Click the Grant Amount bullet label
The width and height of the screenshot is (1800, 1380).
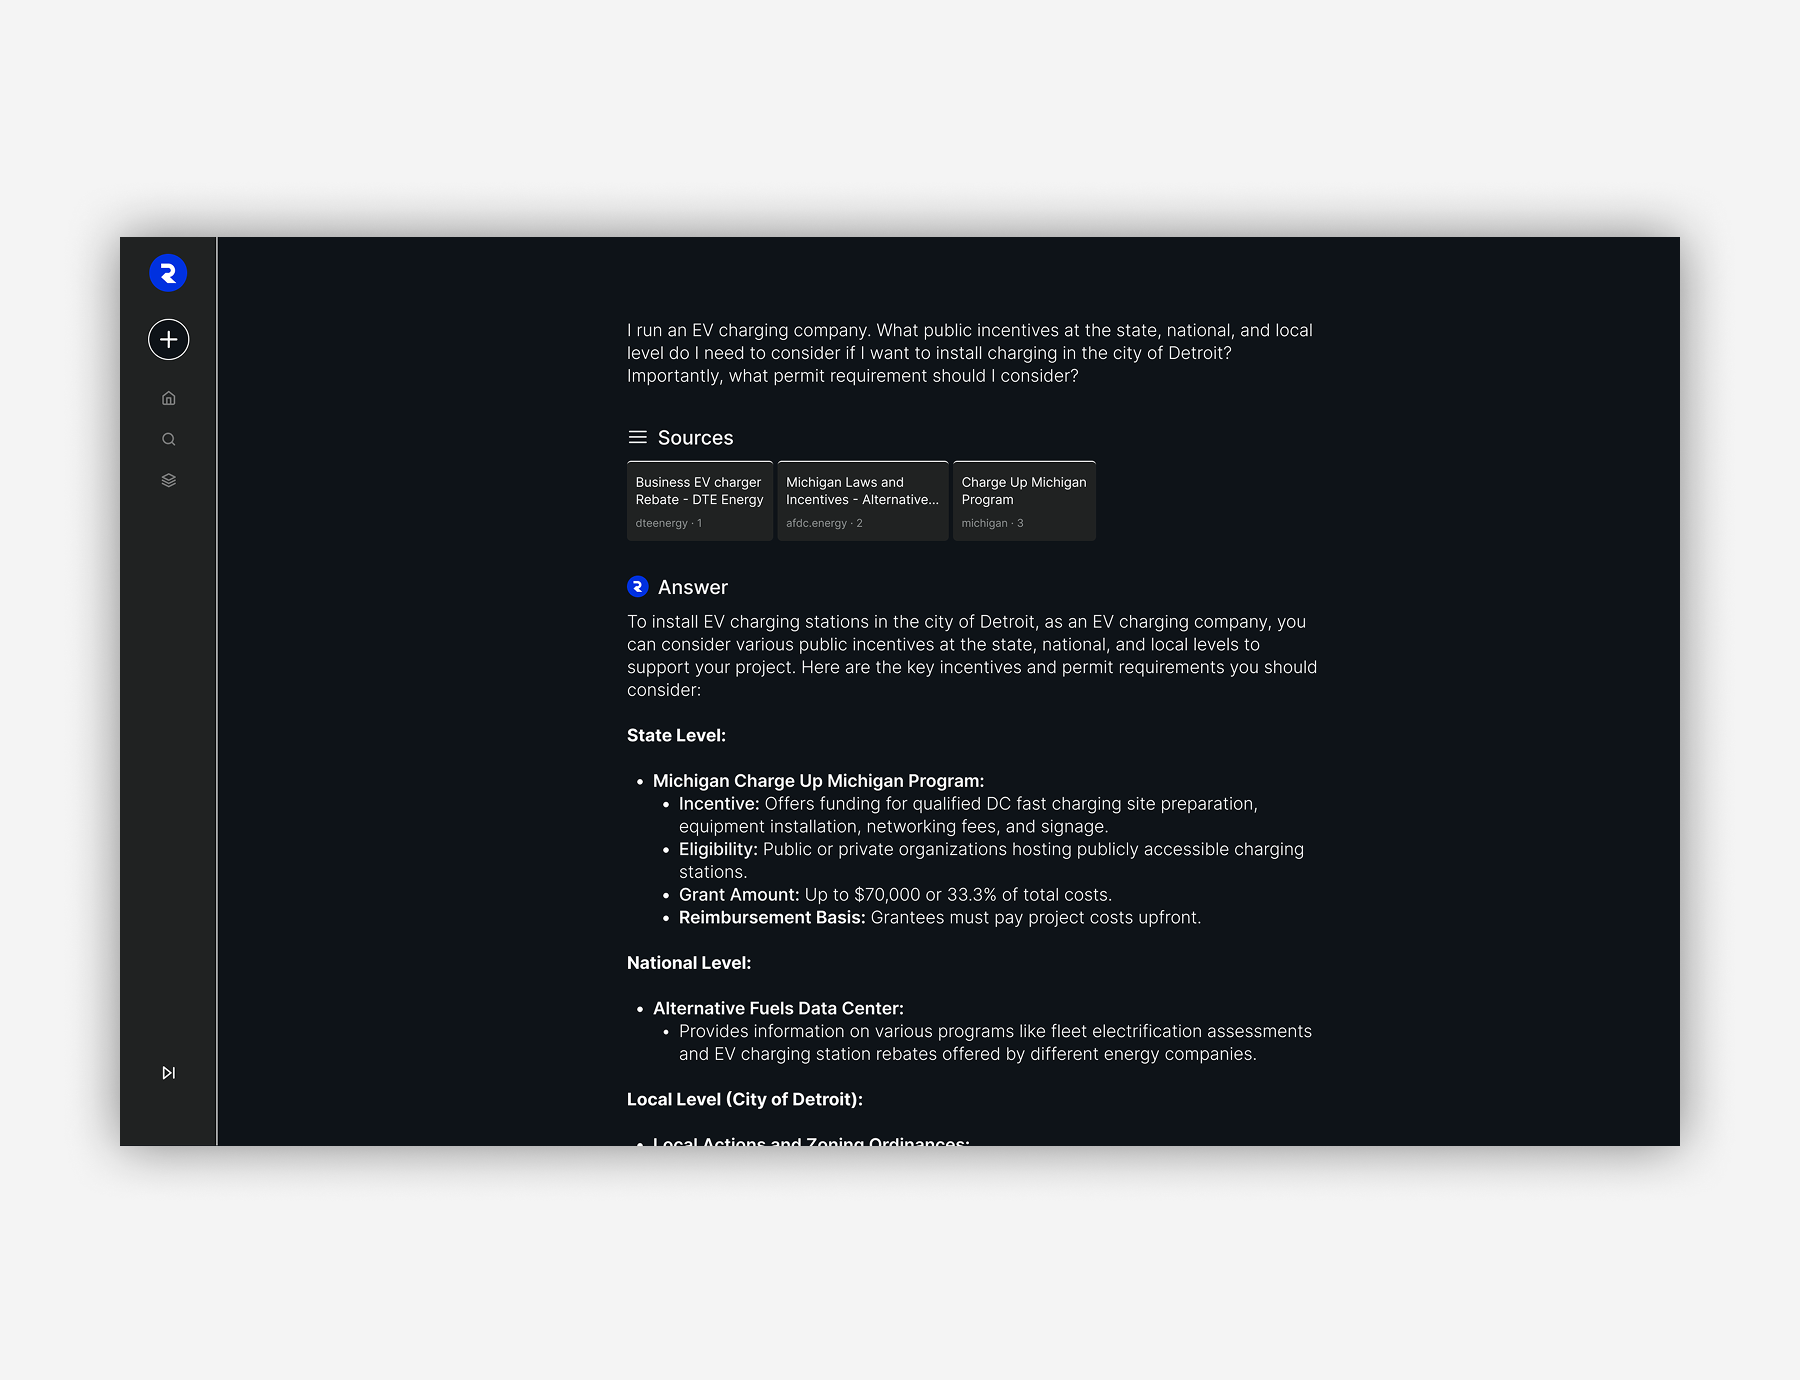point(739,895)
